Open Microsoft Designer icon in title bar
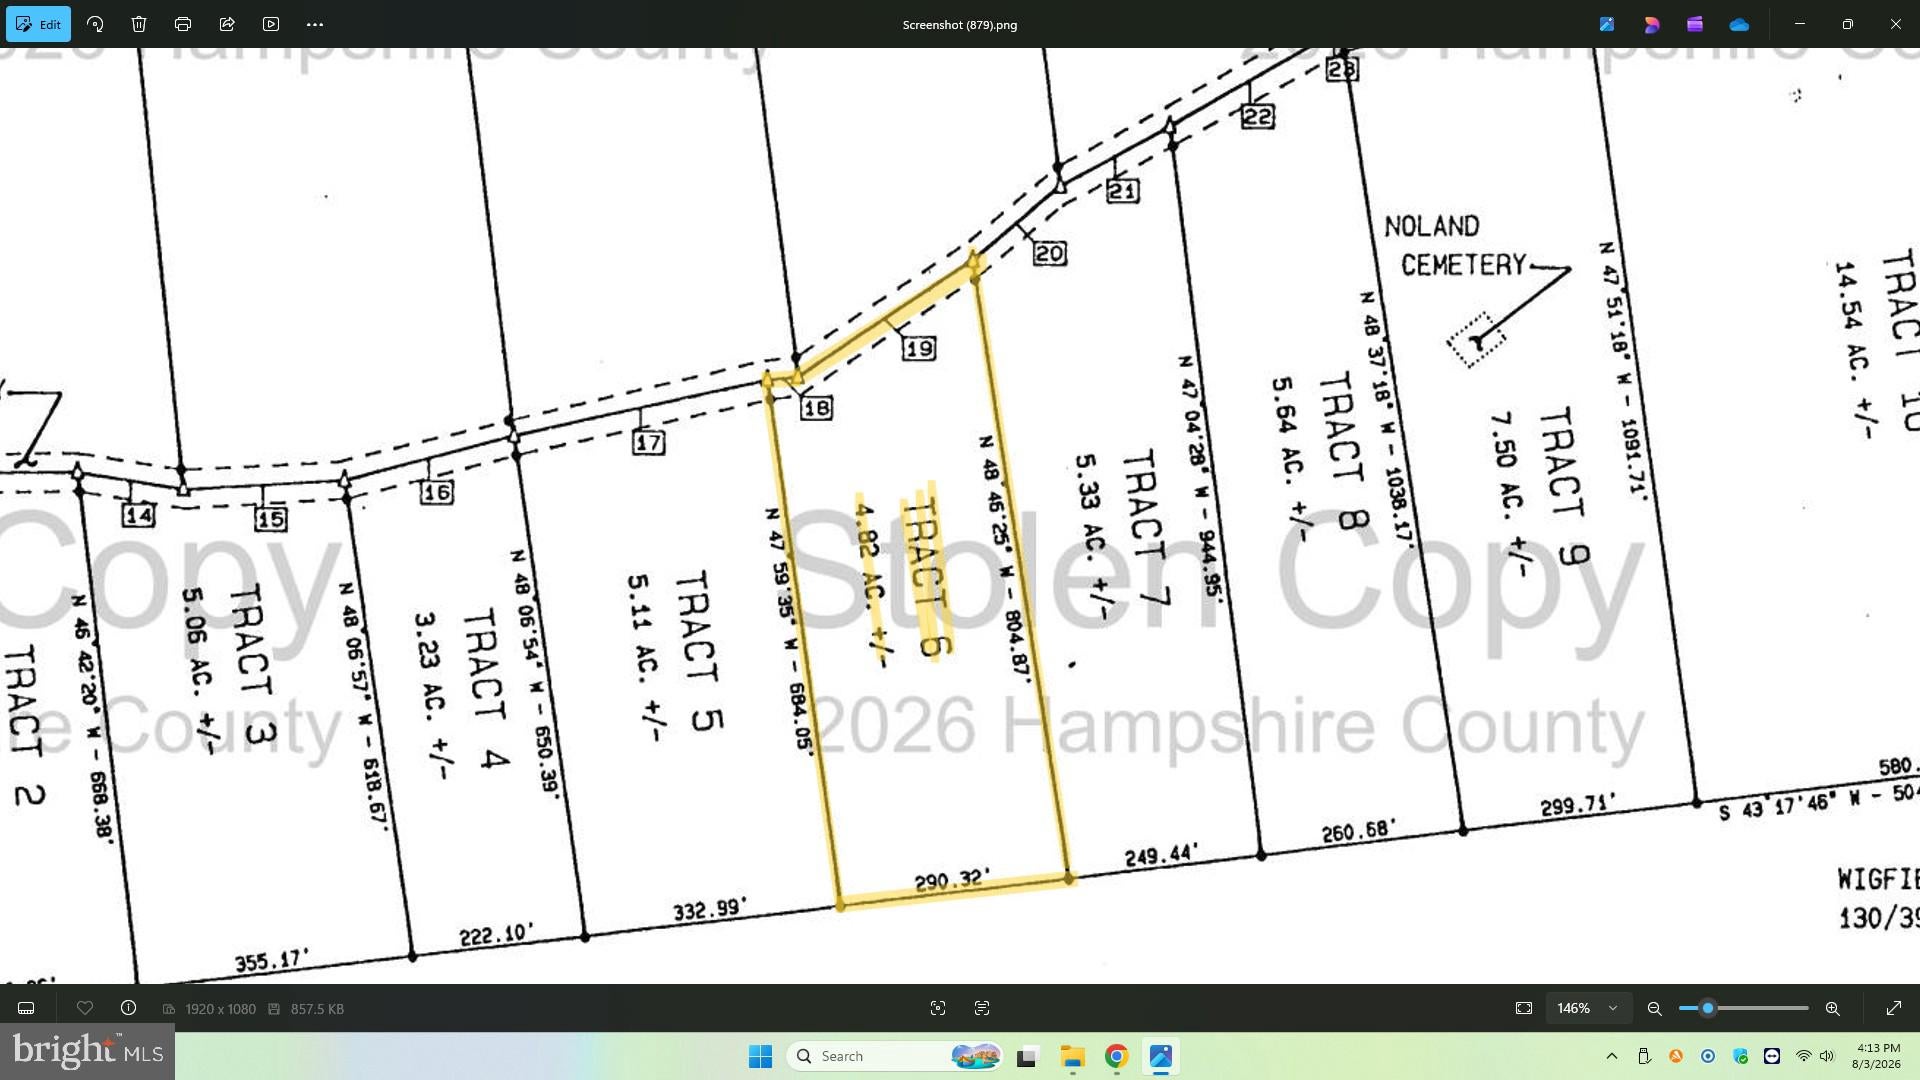This screenshot has height=1080, width=1920. 1651,24
